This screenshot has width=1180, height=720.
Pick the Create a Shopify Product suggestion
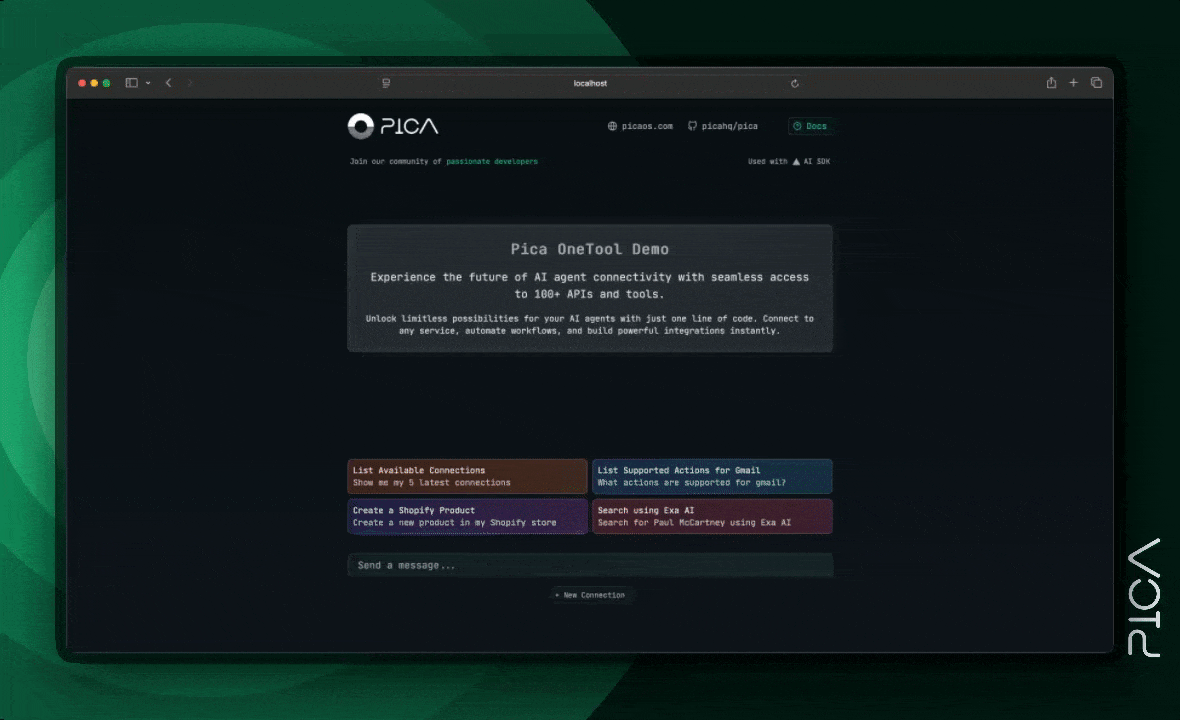[467, 516]
